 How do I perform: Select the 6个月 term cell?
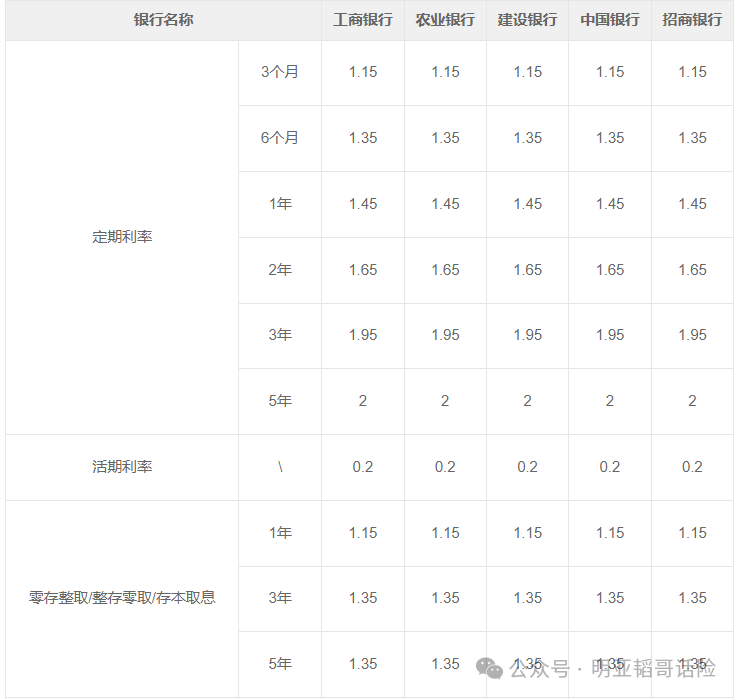click(280, 138)
